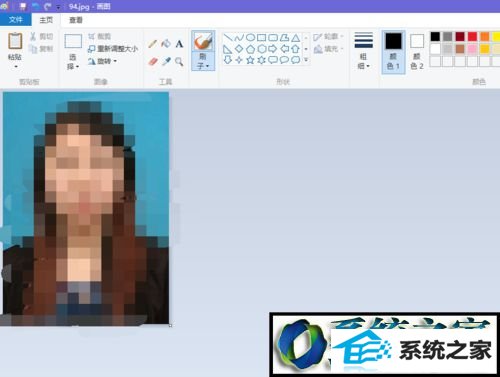Image resolution: width=500 pixels, height=377 pixels.
Task: Choose the Right arrow shape
Action: coord(273,49)
